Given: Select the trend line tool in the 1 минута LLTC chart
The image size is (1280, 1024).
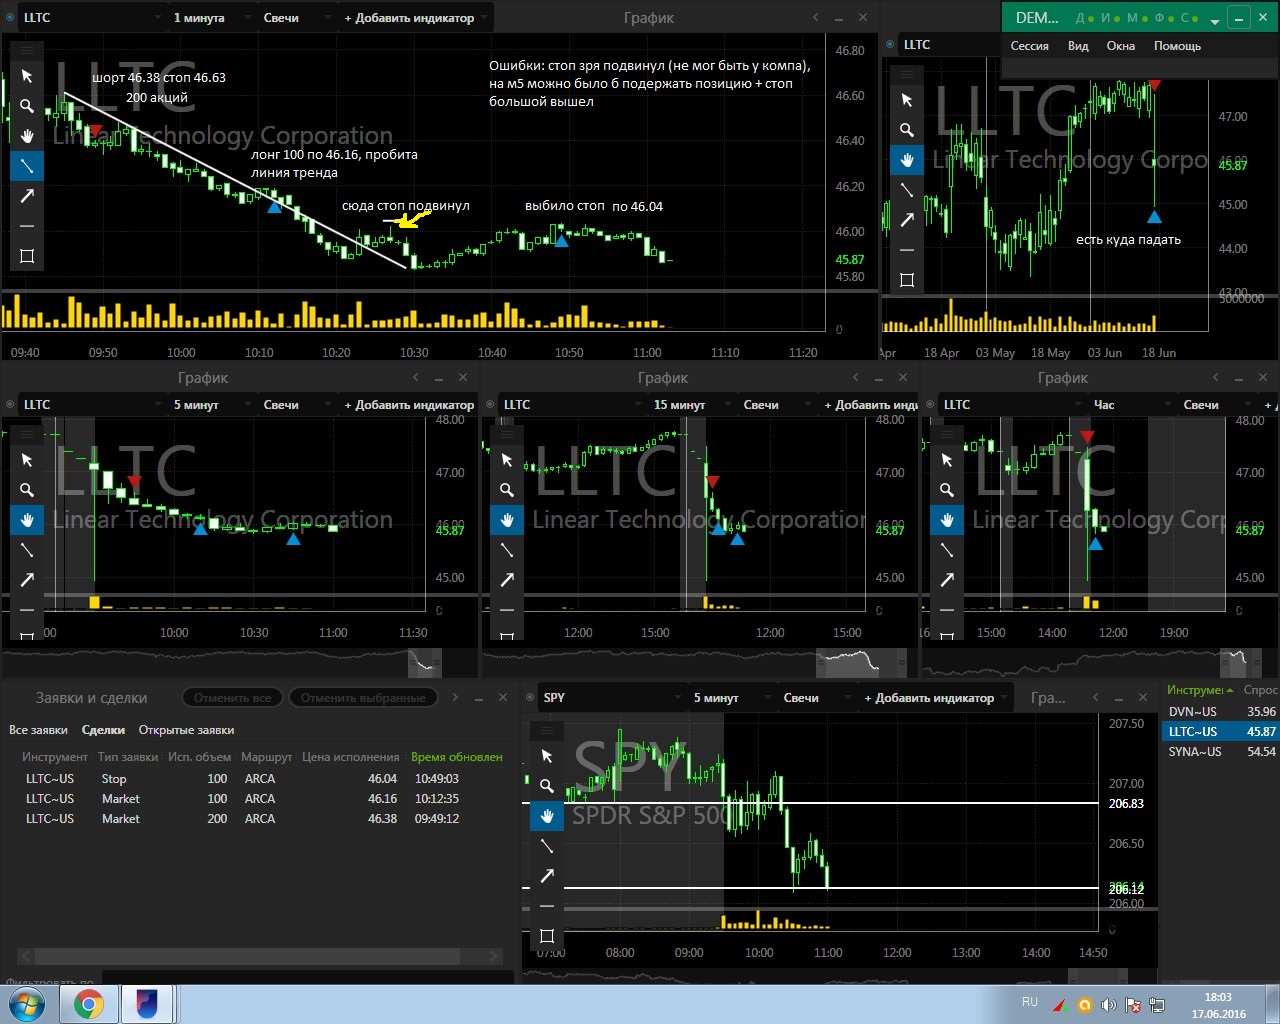Looking at the screenshot, I should pyautogui.click(x=27, y=166).
